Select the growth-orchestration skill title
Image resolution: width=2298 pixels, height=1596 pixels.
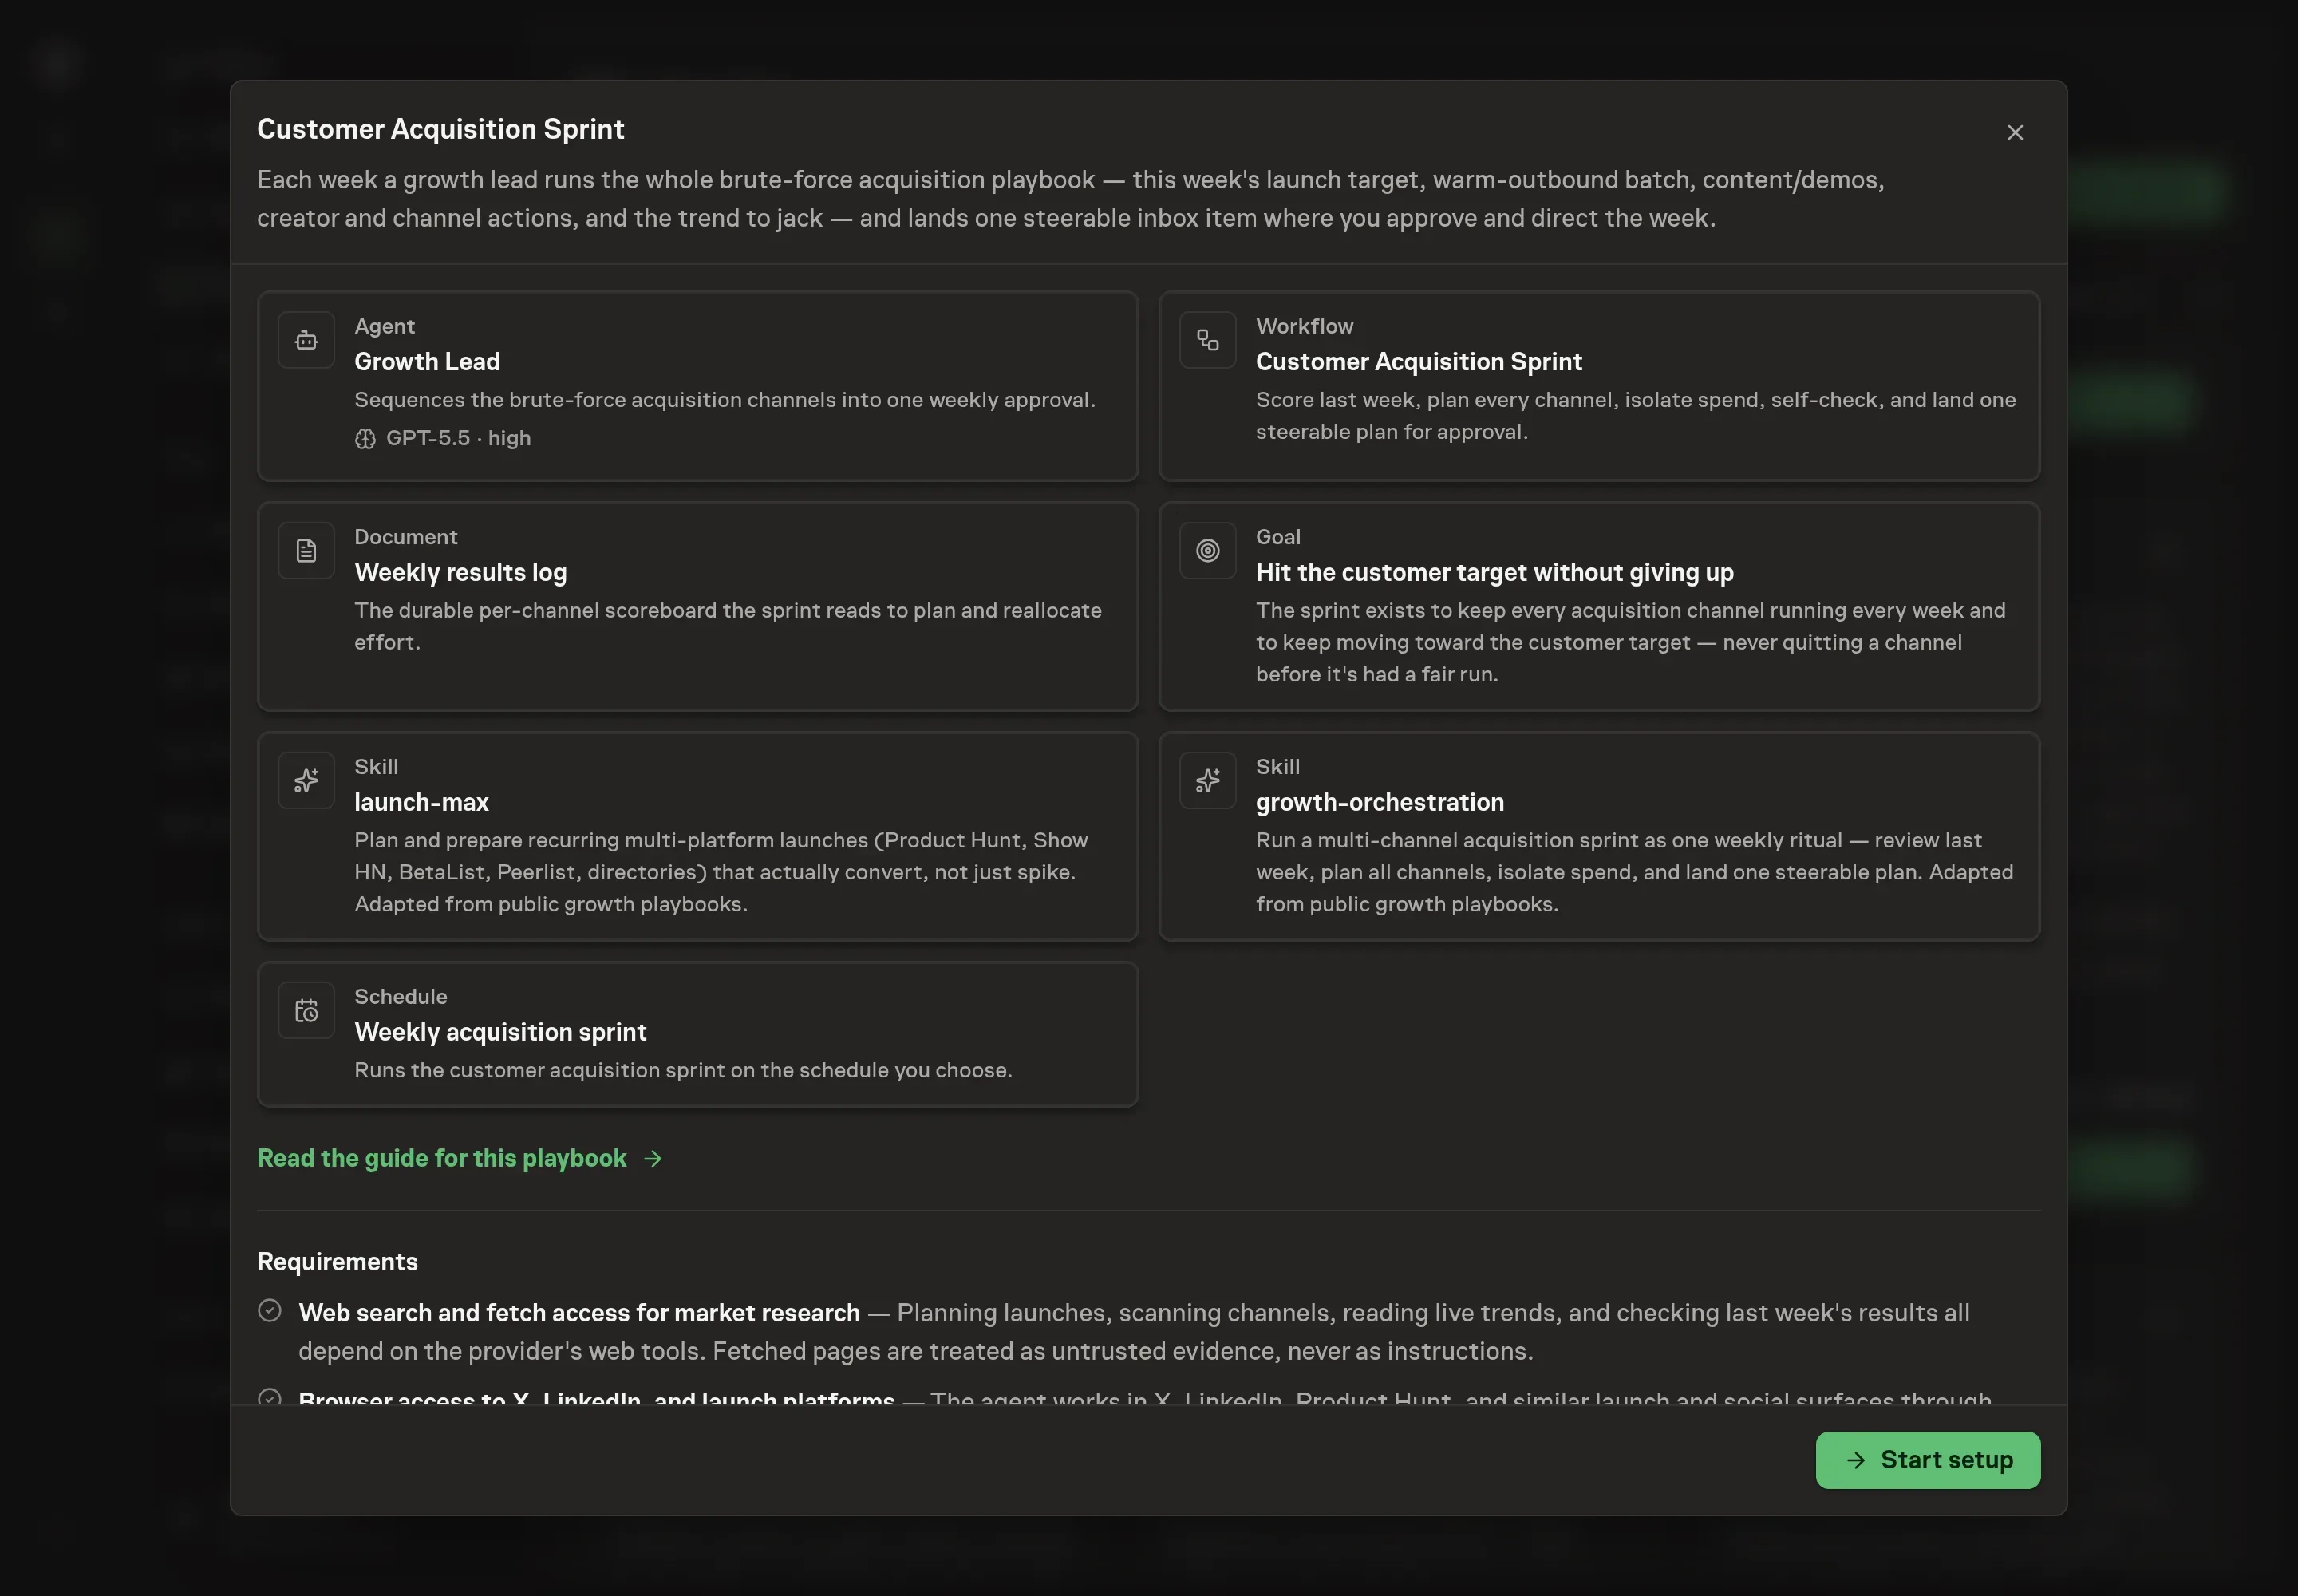point(1379,802)
